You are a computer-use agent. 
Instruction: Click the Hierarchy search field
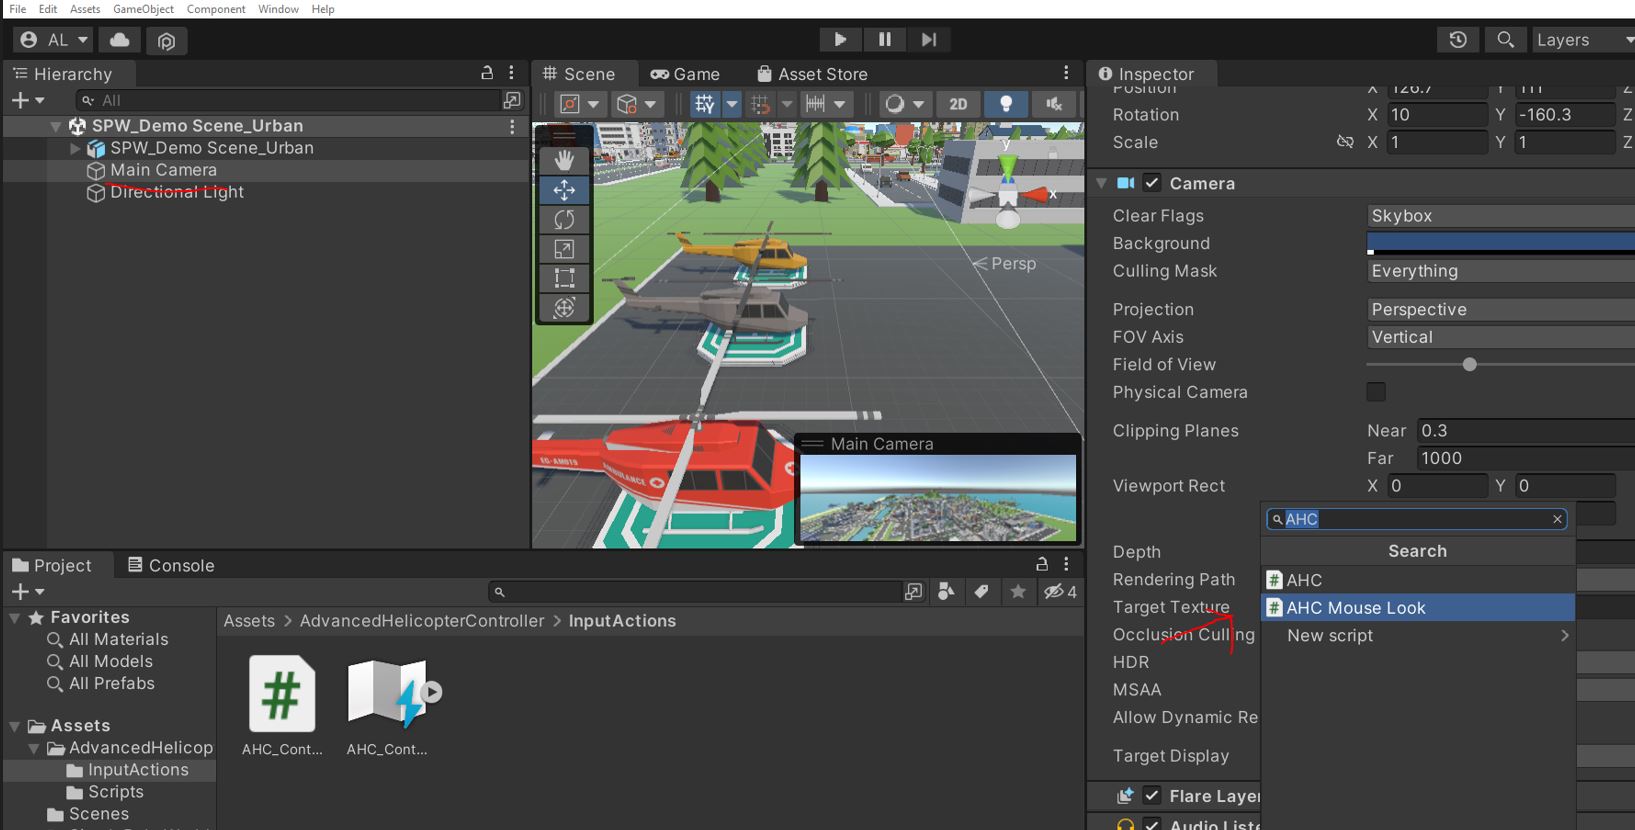[x=288, y=100]
